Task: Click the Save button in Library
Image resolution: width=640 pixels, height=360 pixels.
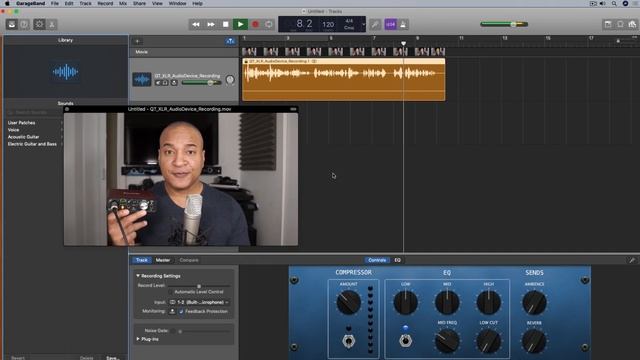Action: tap(112, 358)
